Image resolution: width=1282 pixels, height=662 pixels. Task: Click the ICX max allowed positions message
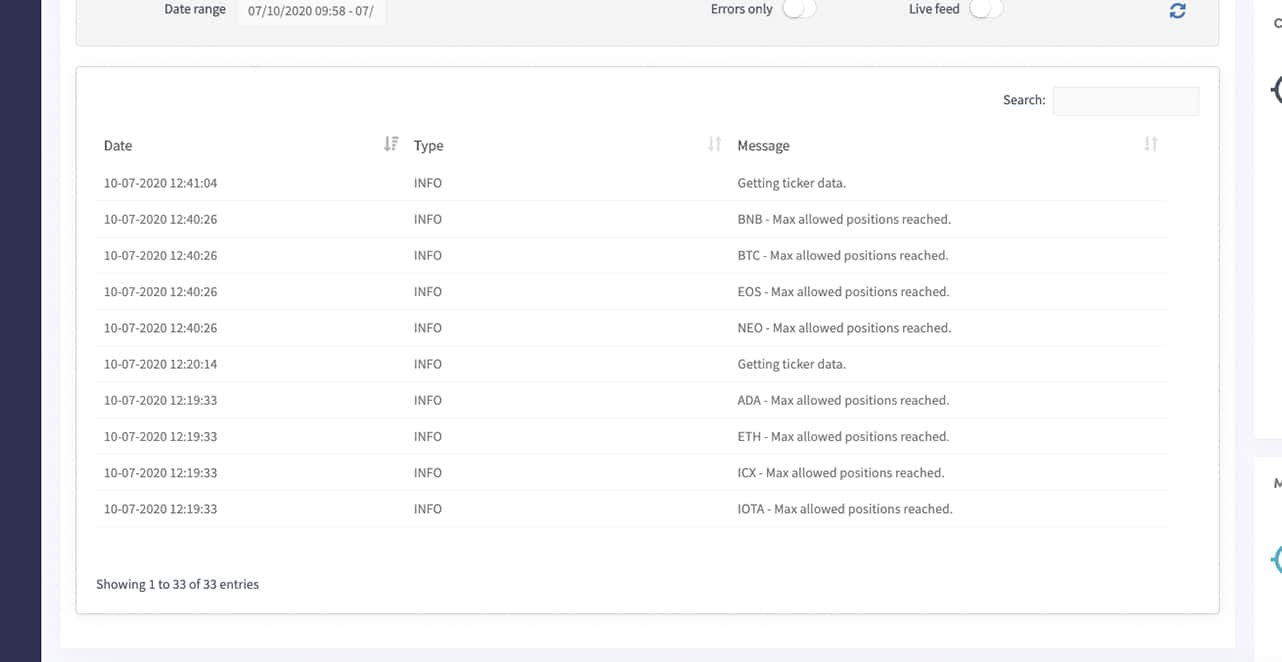click(841, 473)
